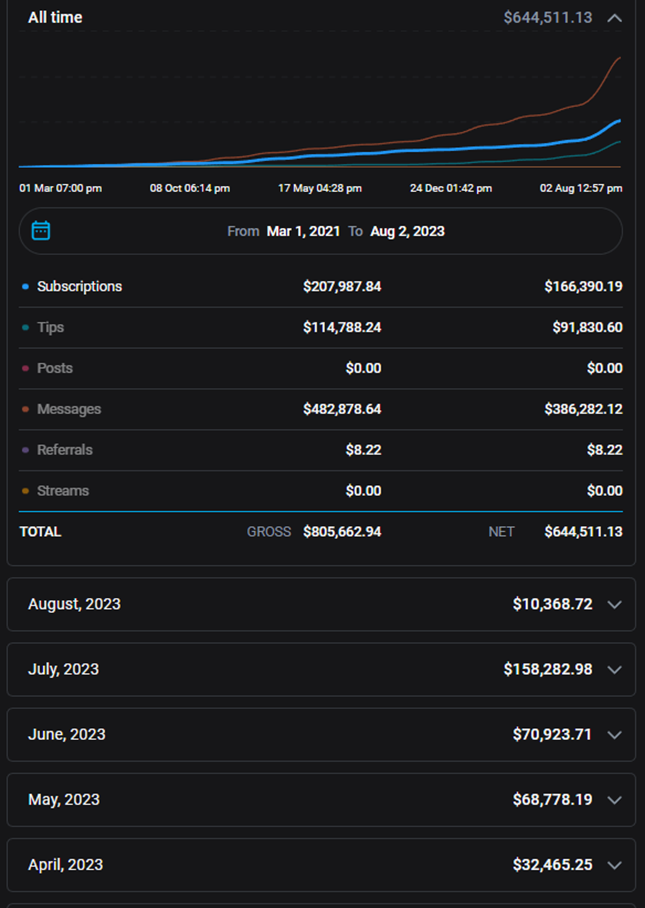Image resolution: width=645 pixels, height=908 pixels.
Task: Toggle the Subscriptions blue legend dot
Action: pyautogui.click(x=25, y=287)
